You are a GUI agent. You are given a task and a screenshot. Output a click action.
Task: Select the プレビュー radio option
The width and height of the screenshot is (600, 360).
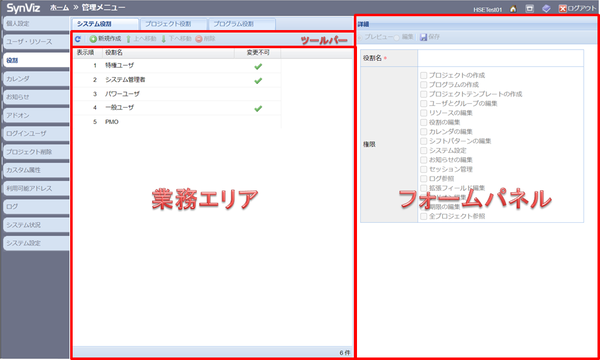pos(360,37)
